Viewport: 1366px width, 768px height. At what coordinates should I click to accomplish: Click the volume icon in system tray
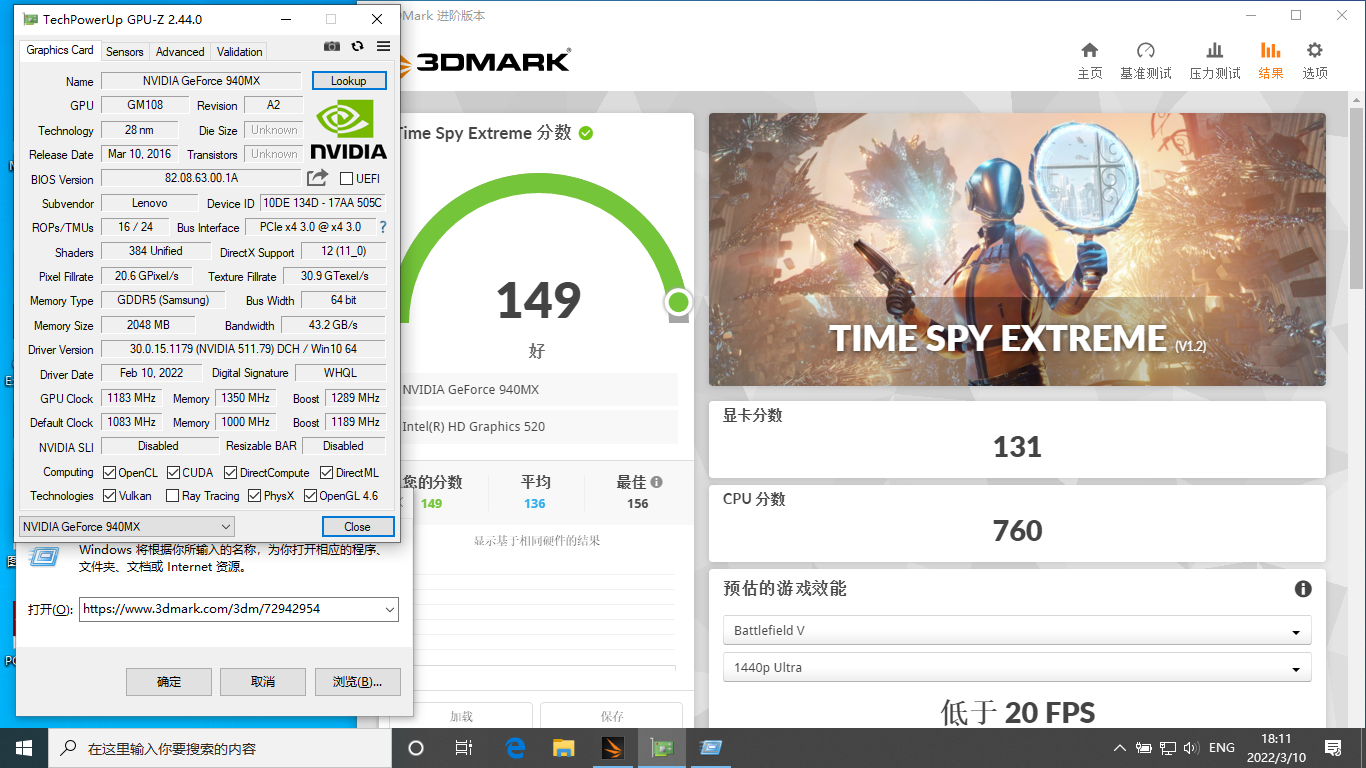(1191, 748)
